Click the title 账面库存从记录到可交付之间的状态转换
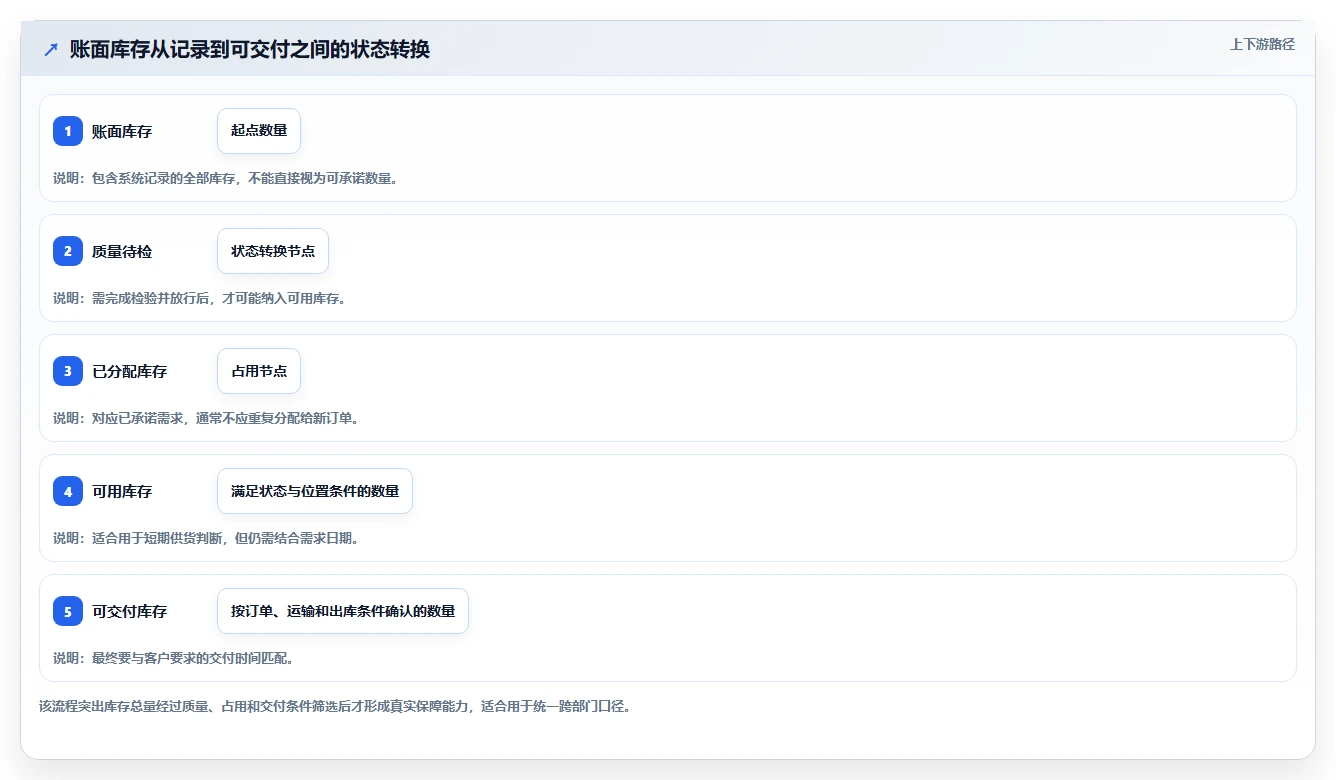 click(250, 50)
